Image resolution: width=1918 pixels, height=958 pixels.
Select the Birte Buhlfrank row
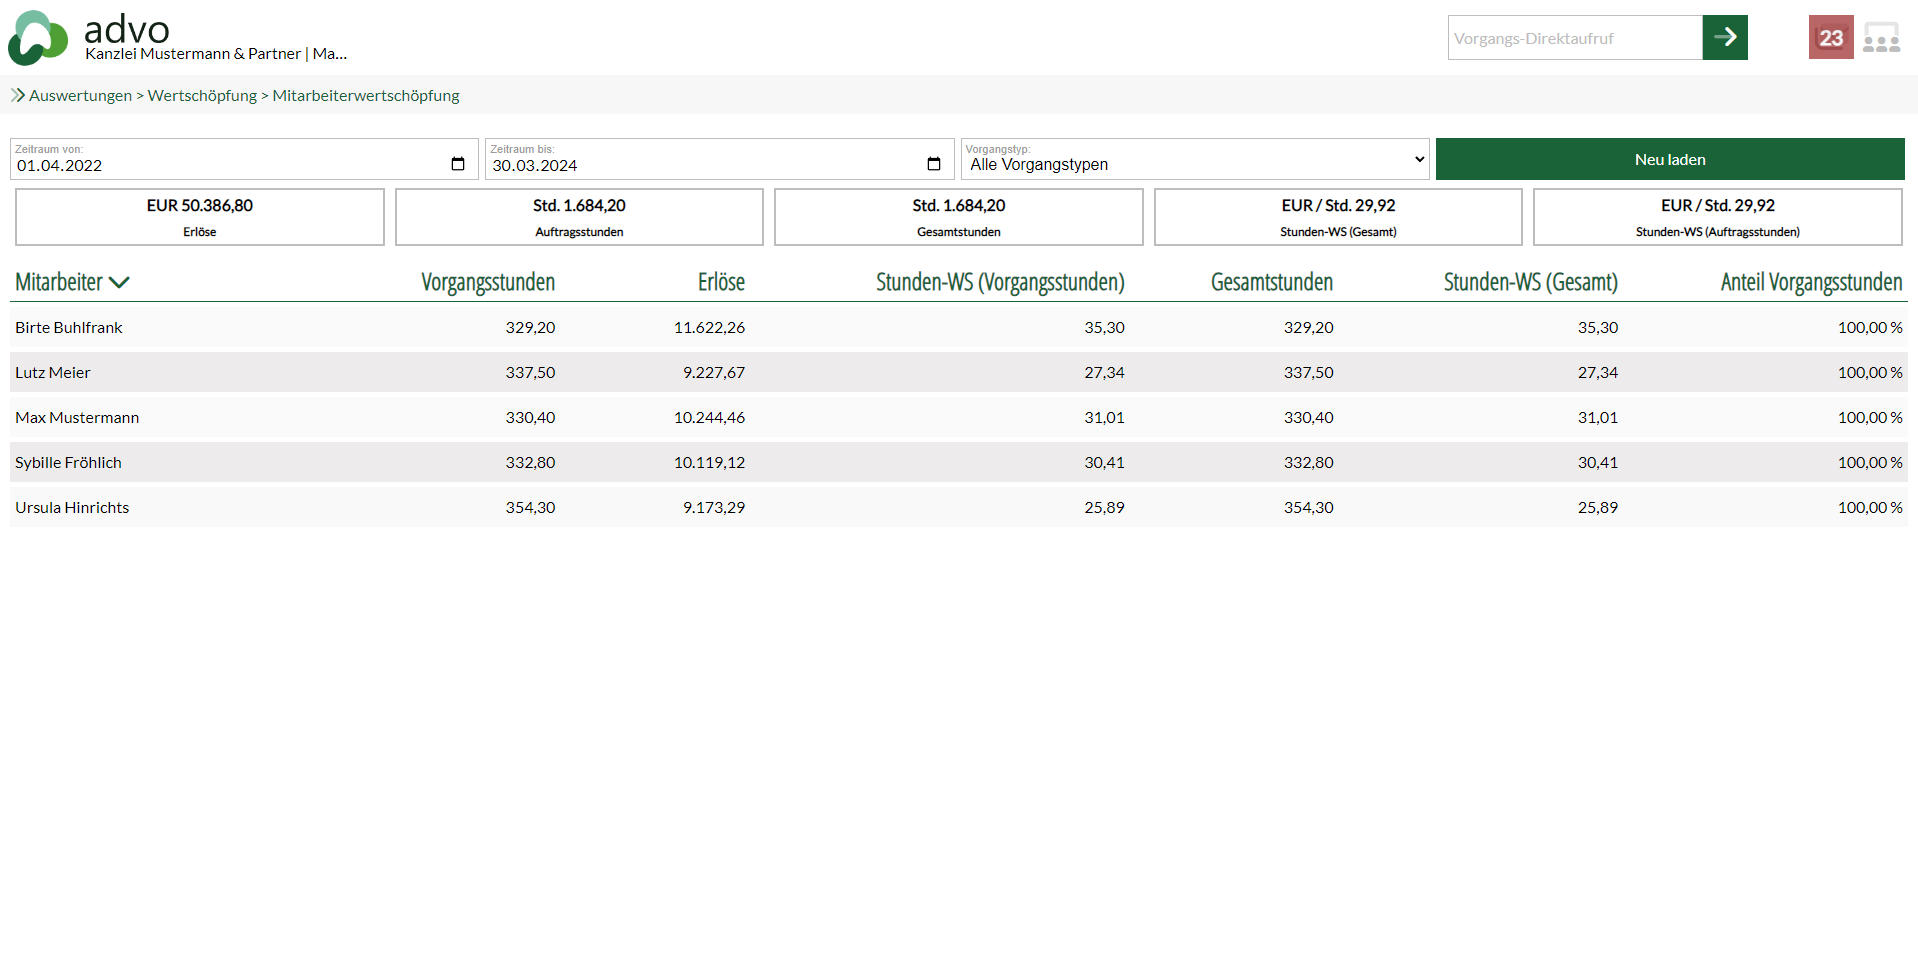tap(69, 327)
